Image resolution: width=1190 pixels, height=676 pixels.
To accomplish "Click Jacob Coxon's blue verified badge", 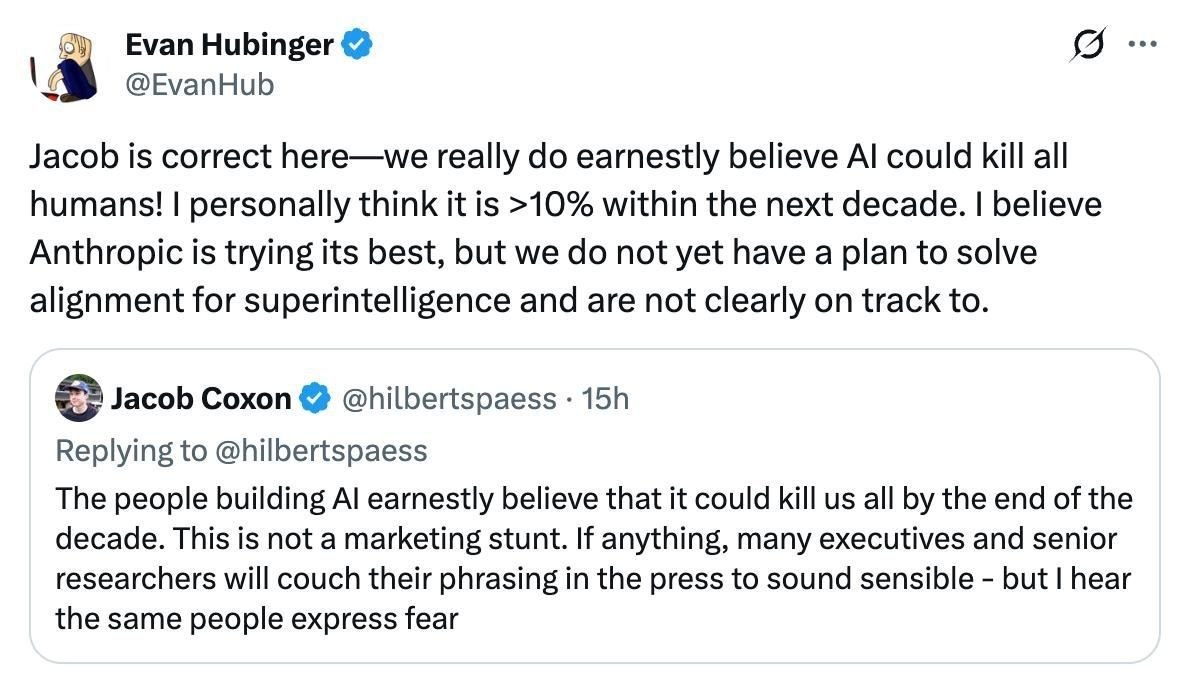I will click(315, 398).
